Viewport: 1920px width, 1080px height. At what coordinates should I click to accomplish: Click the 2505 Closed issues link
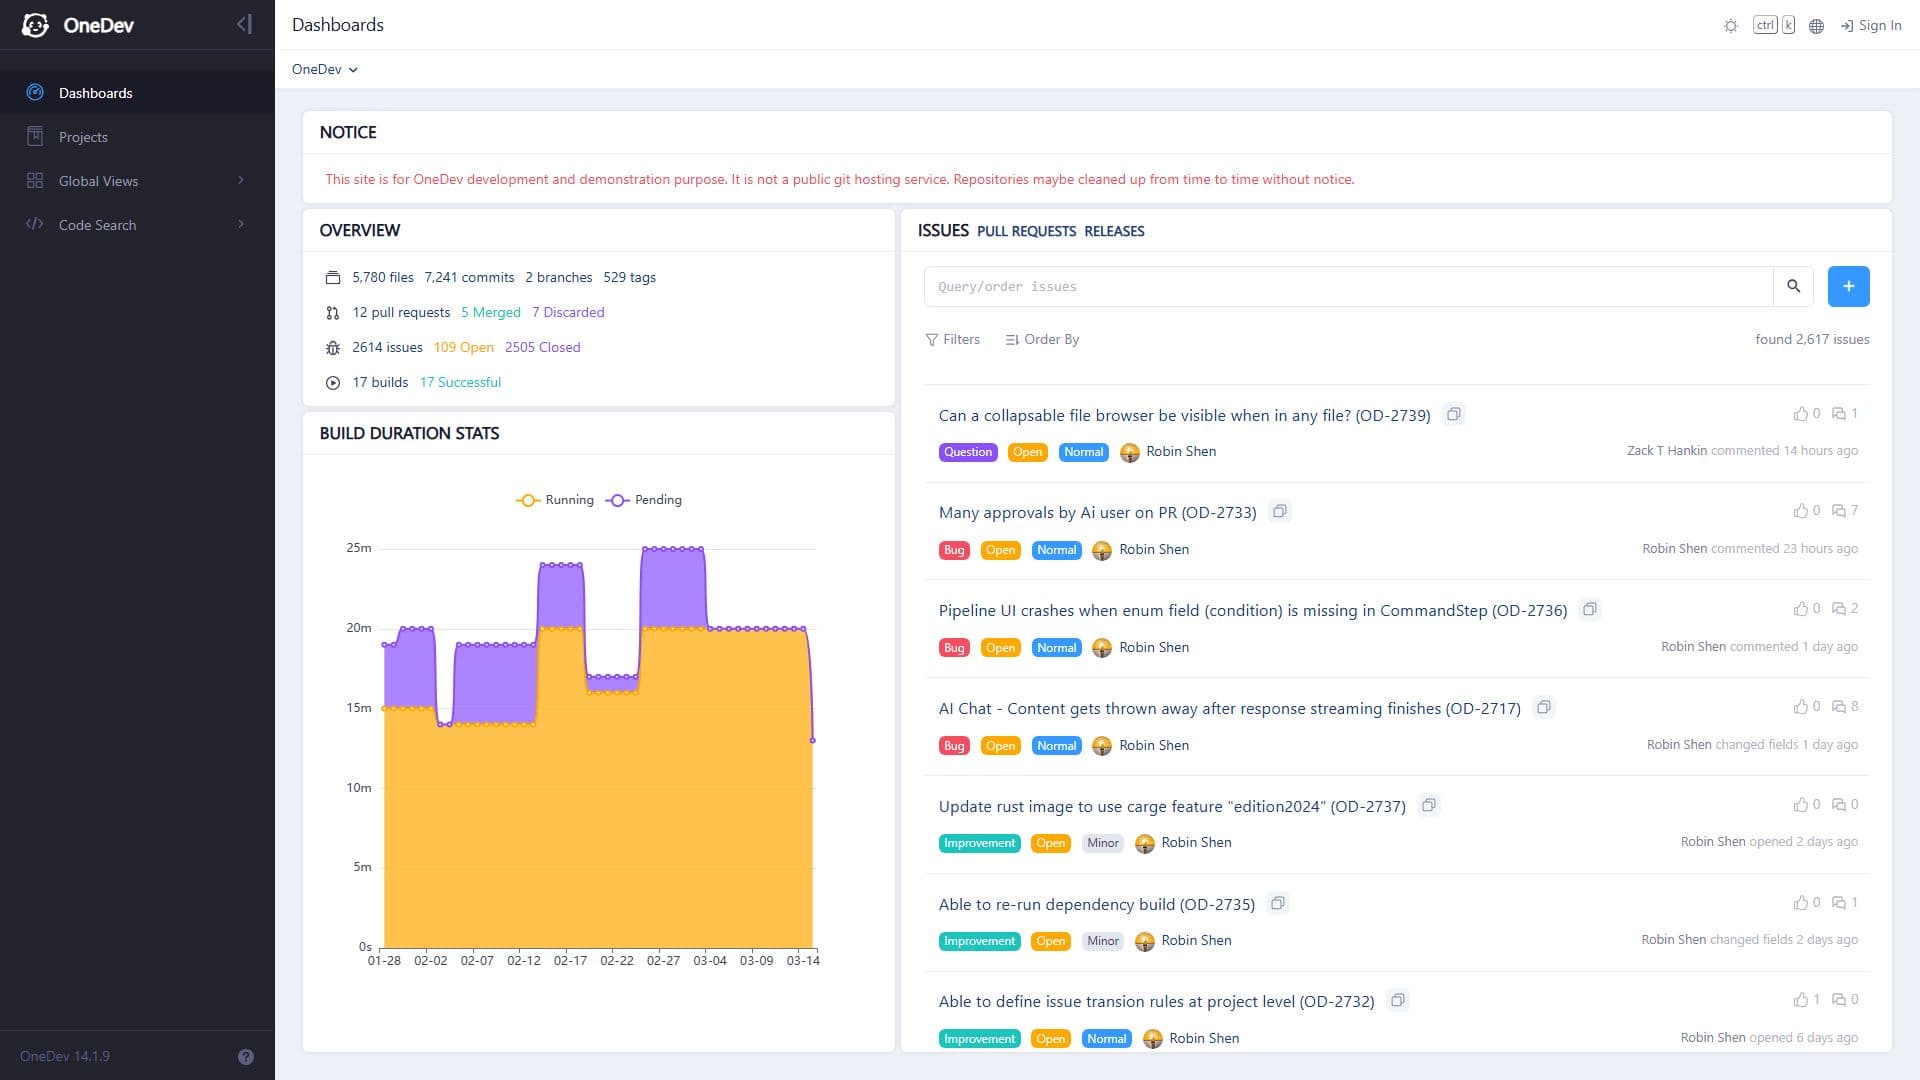click(x=543, y=347)
